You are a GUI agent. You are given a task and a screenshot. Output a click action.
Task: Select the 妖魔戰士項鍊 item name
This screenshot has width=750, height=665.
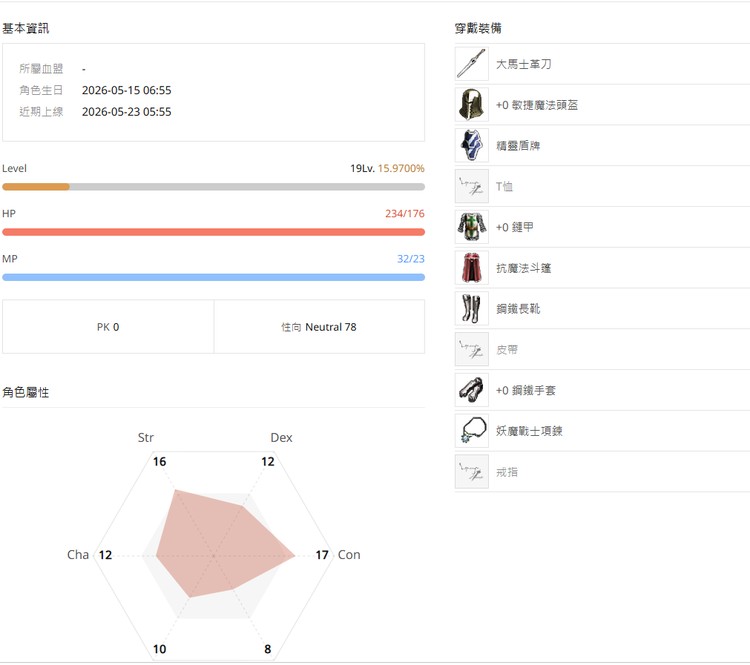tap(529, 431)
